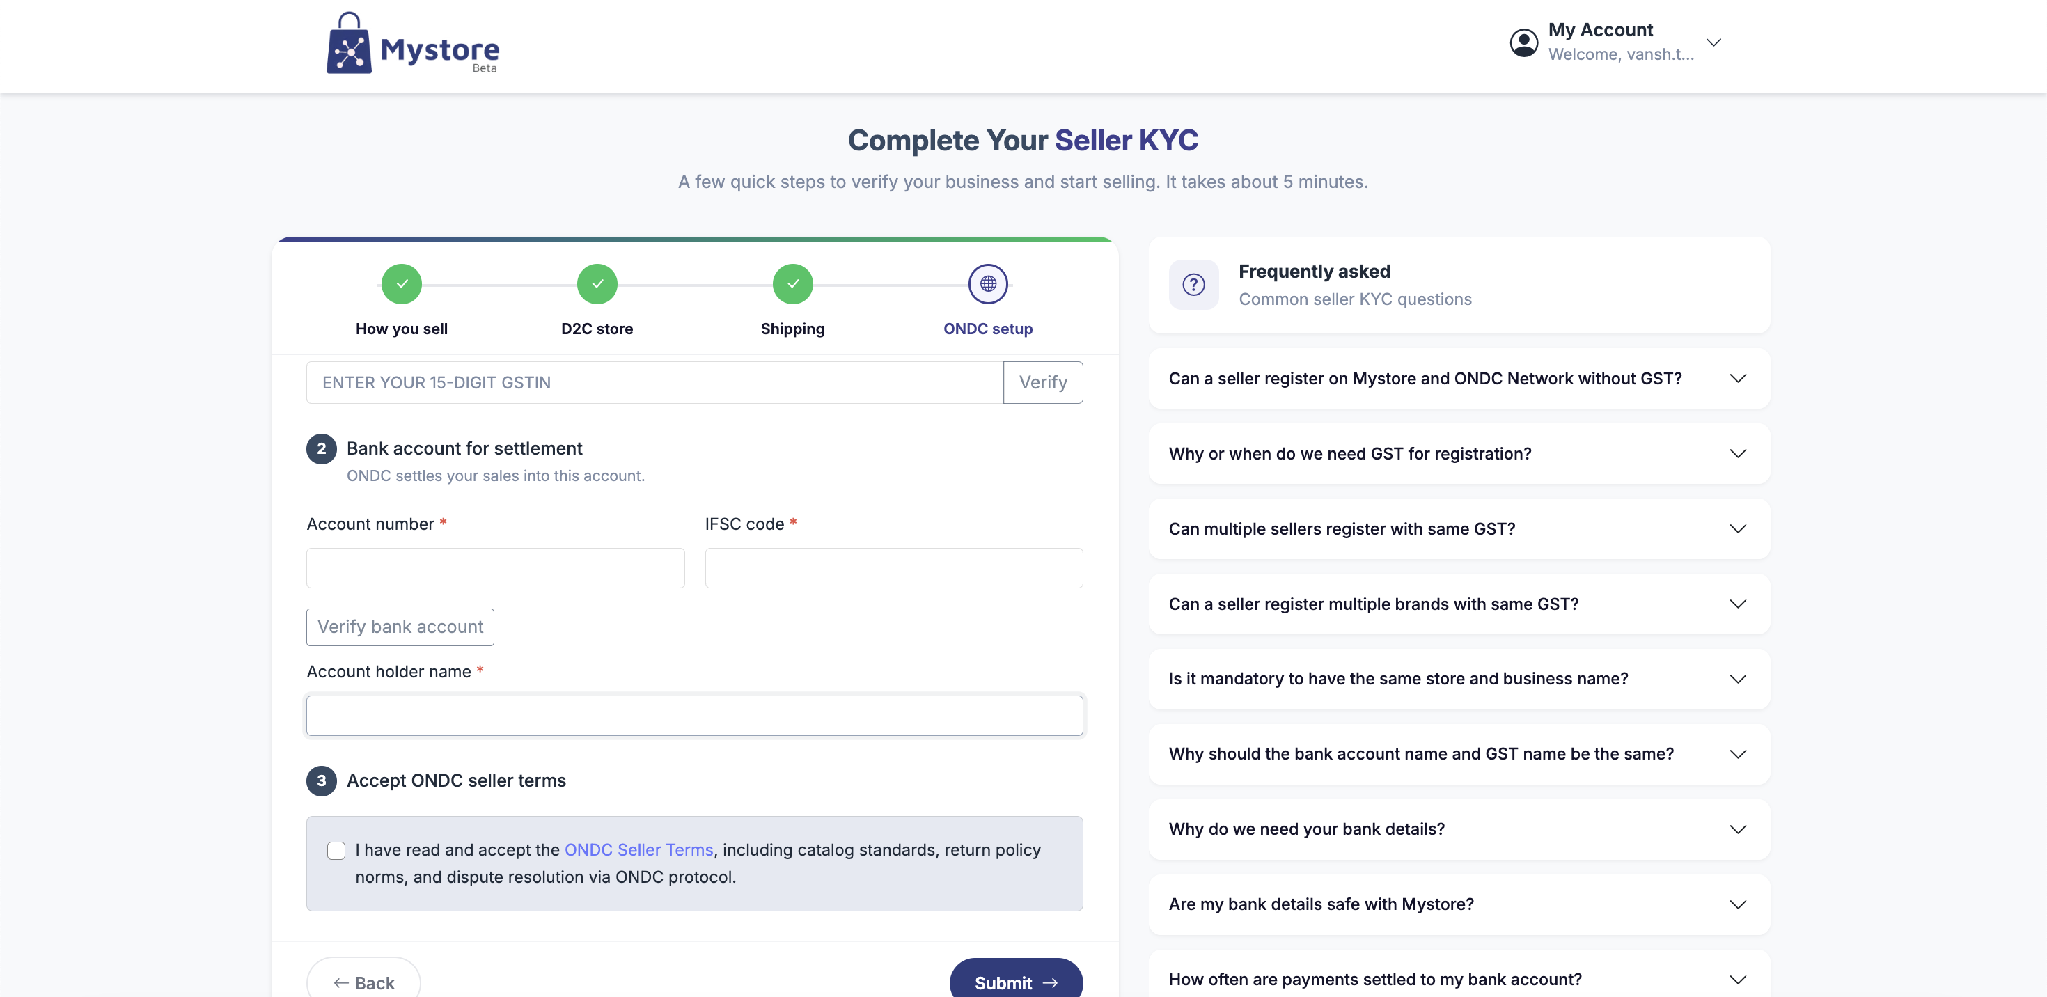This screenshot has width=2047, height=997.
Task: Expand FAQ on bank account and GST name
Action: pyautogui.click(x=1460, y=754)
